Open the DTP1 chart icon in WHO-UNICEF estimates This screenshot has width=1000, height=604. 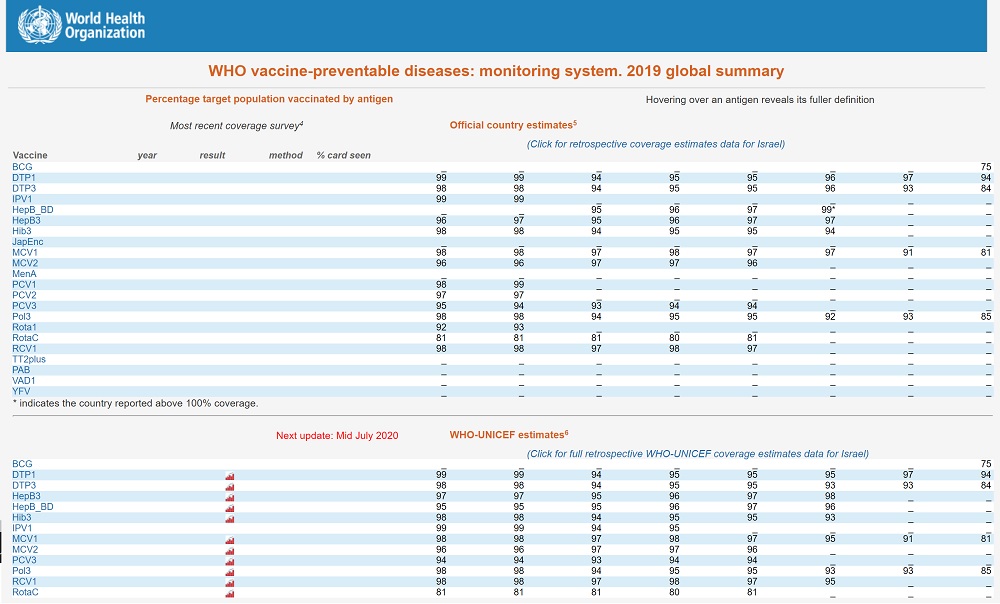coord(230,475)
